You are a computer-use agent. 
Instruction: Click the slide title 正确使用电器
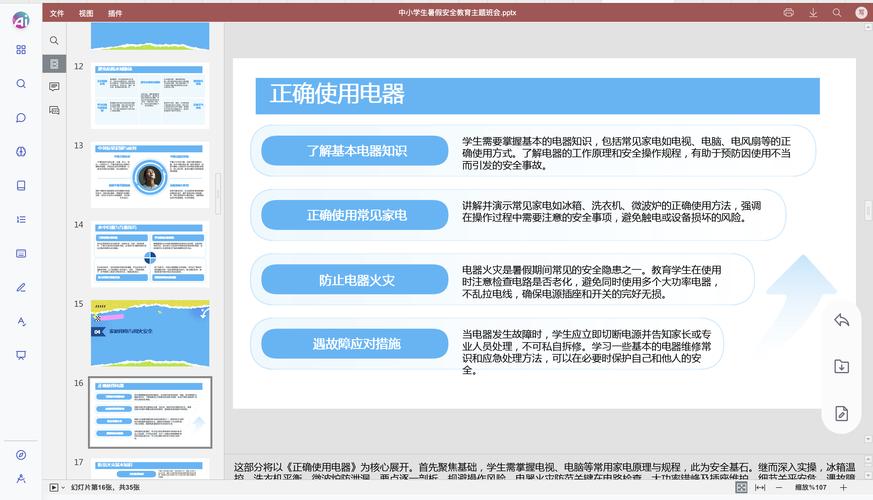[337, 94]
